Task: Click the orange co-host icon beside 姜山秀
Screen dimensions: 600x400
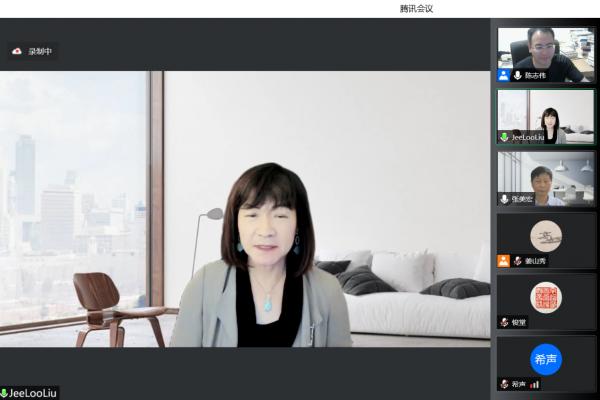Action: pos(504,260)
